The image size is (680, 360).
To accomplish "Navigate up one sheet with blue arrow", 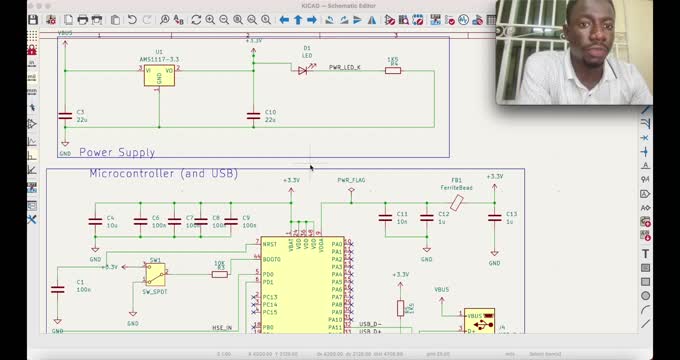I will tap(298, 20).
